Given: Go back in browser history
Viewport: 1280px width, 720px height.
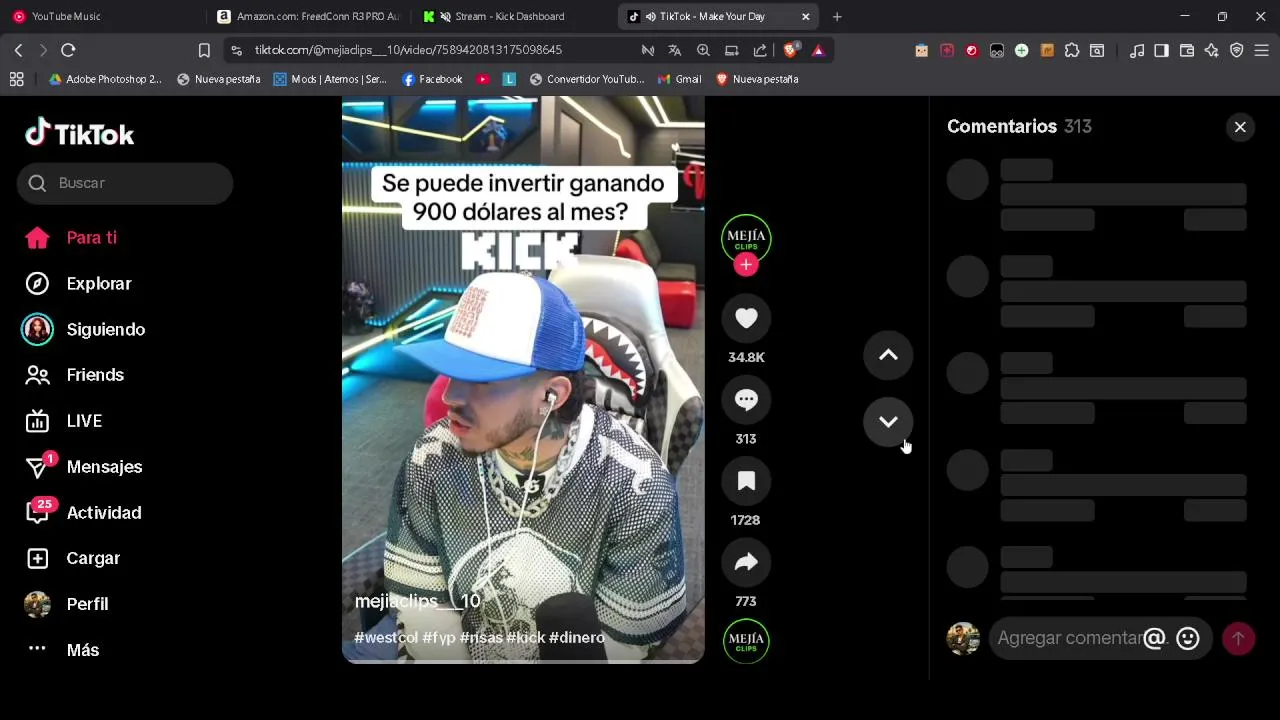Looking at the screenshot, I should tap(18, 50).
